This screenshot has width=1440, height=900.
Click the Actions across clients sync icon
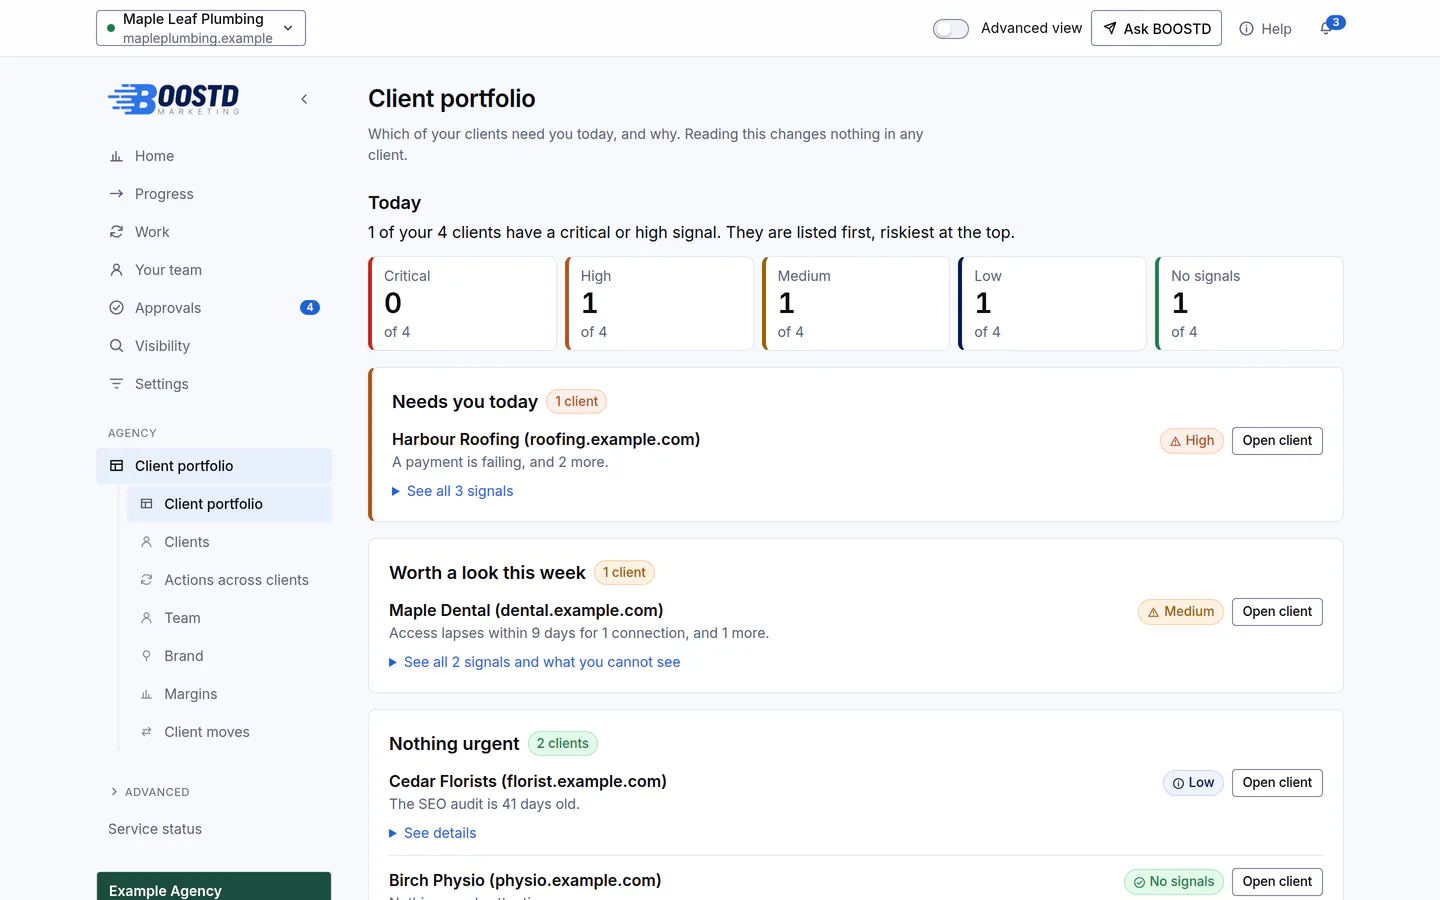tap(146, 580)
